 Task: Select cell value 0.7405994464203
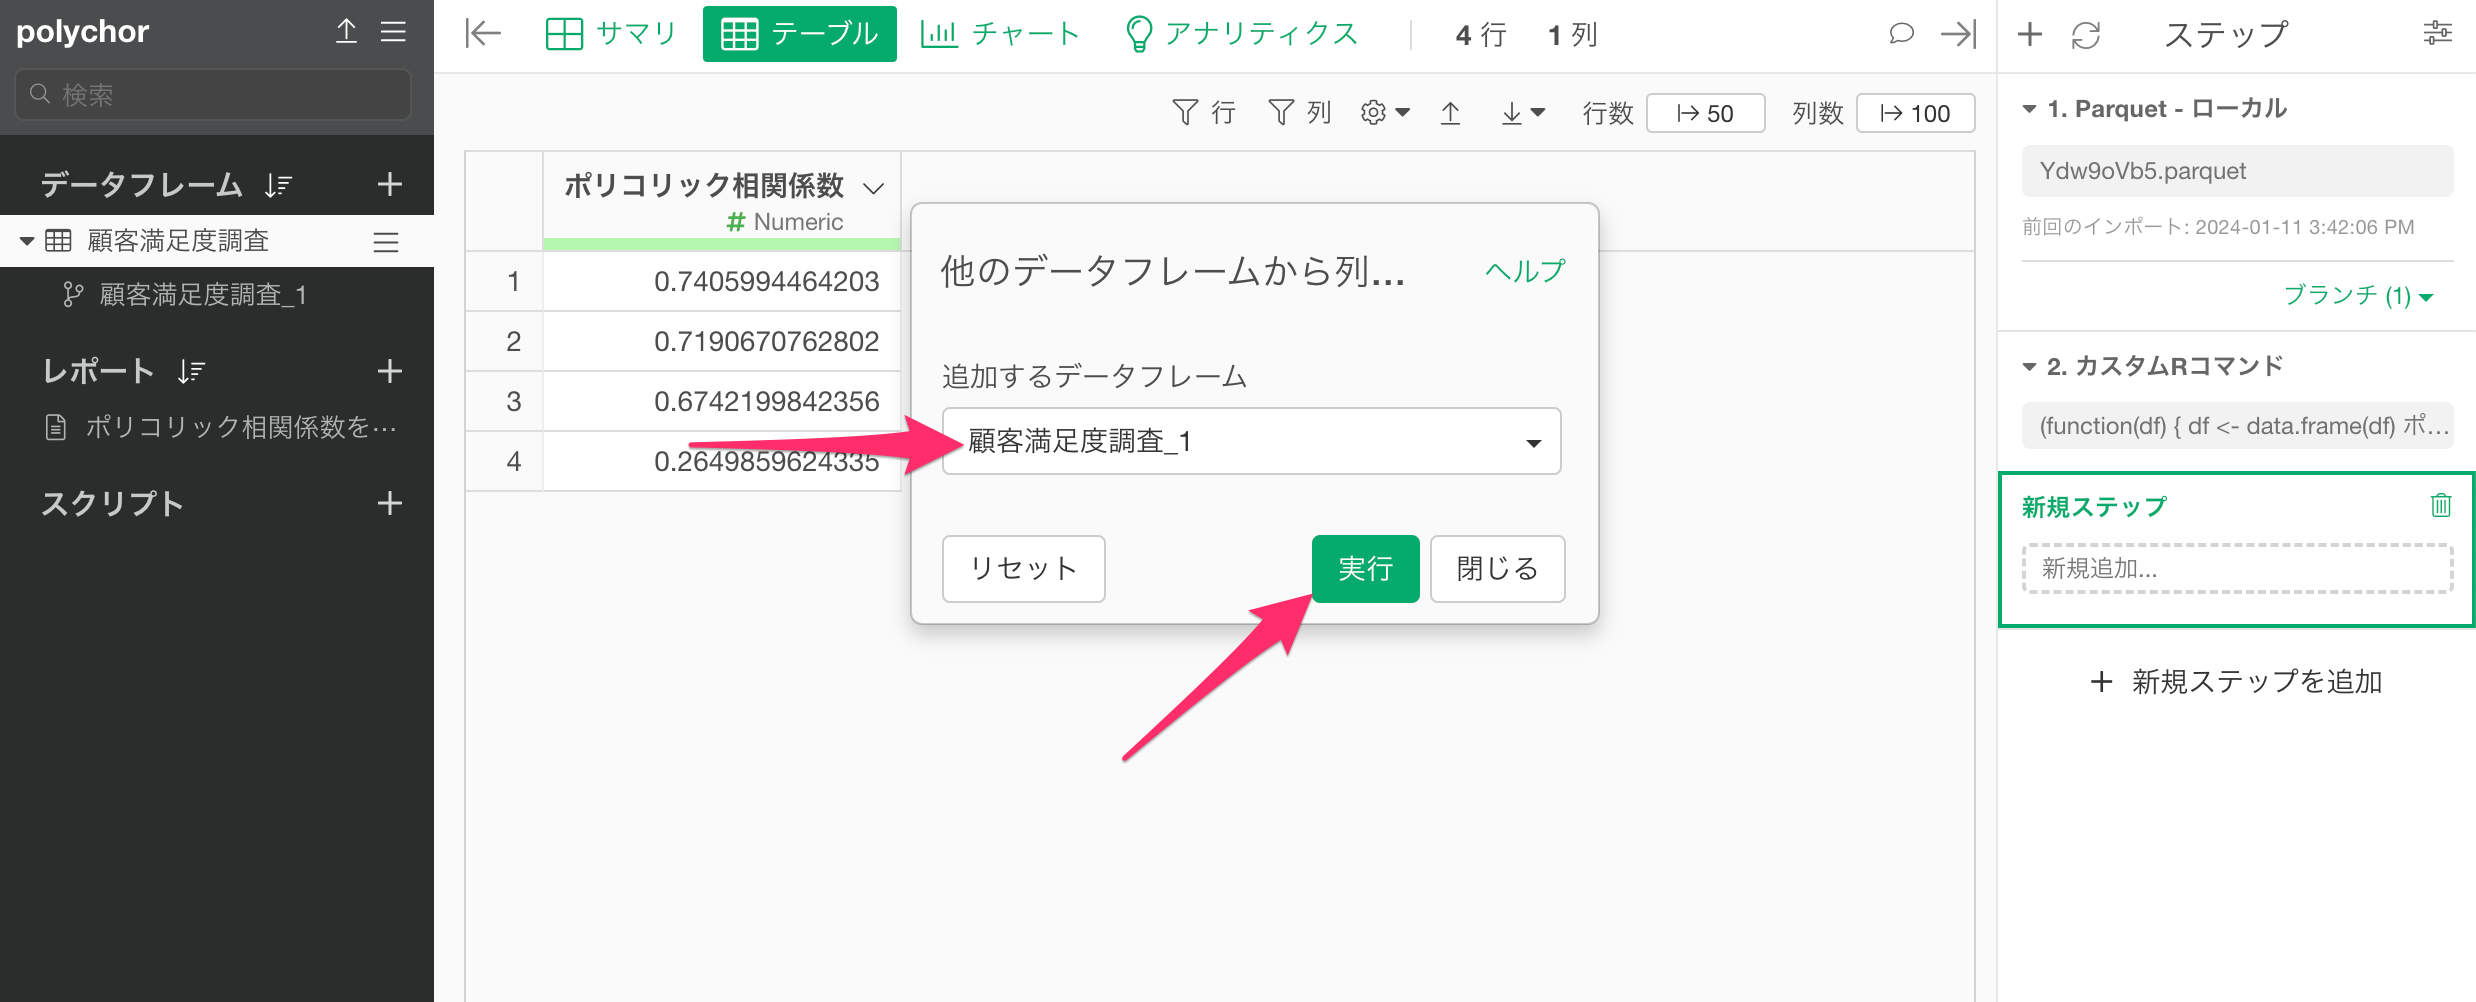tap(722, 281)
